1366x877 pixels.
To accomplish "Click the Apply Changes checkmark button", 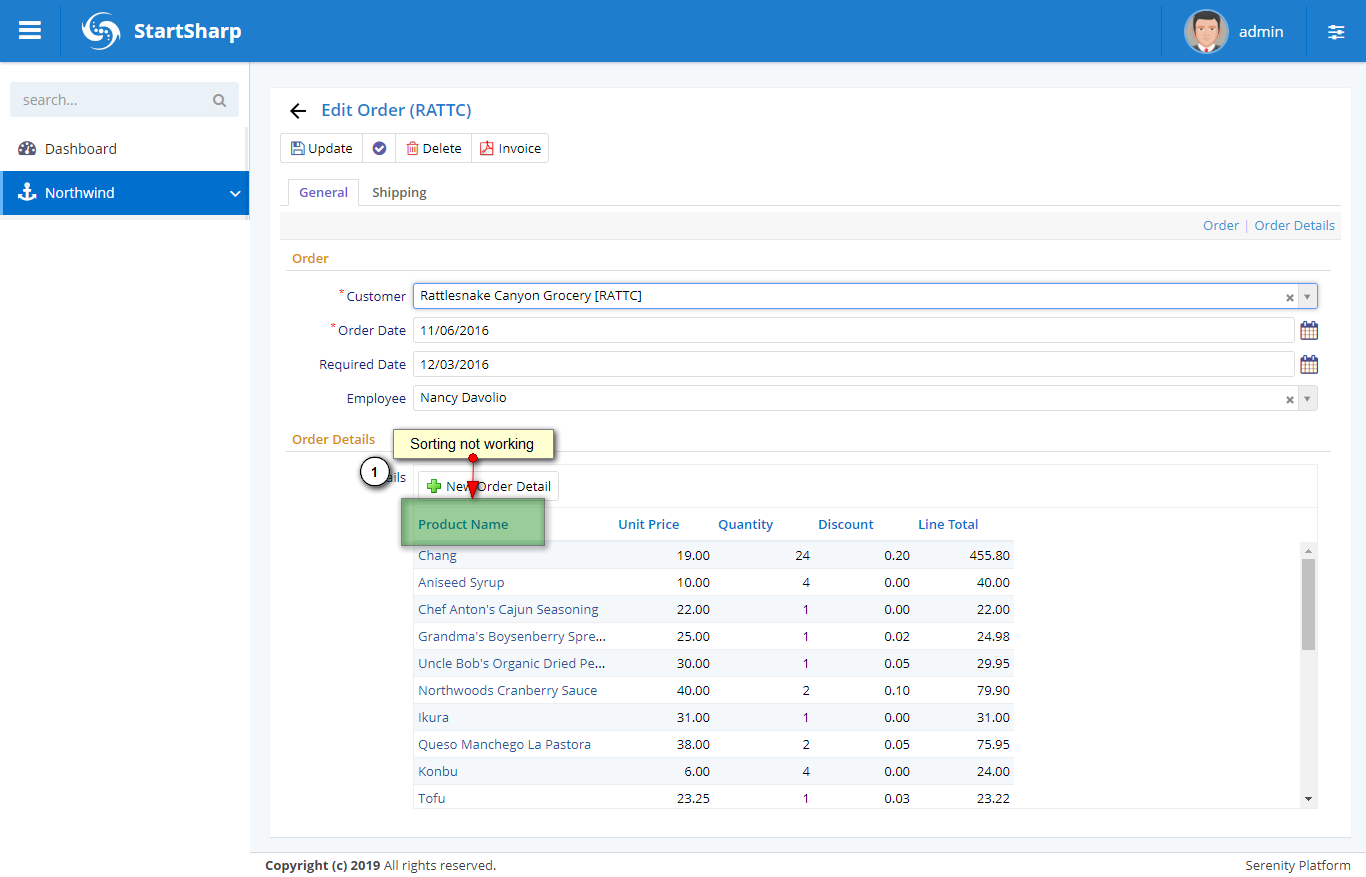I will [379, 148].
